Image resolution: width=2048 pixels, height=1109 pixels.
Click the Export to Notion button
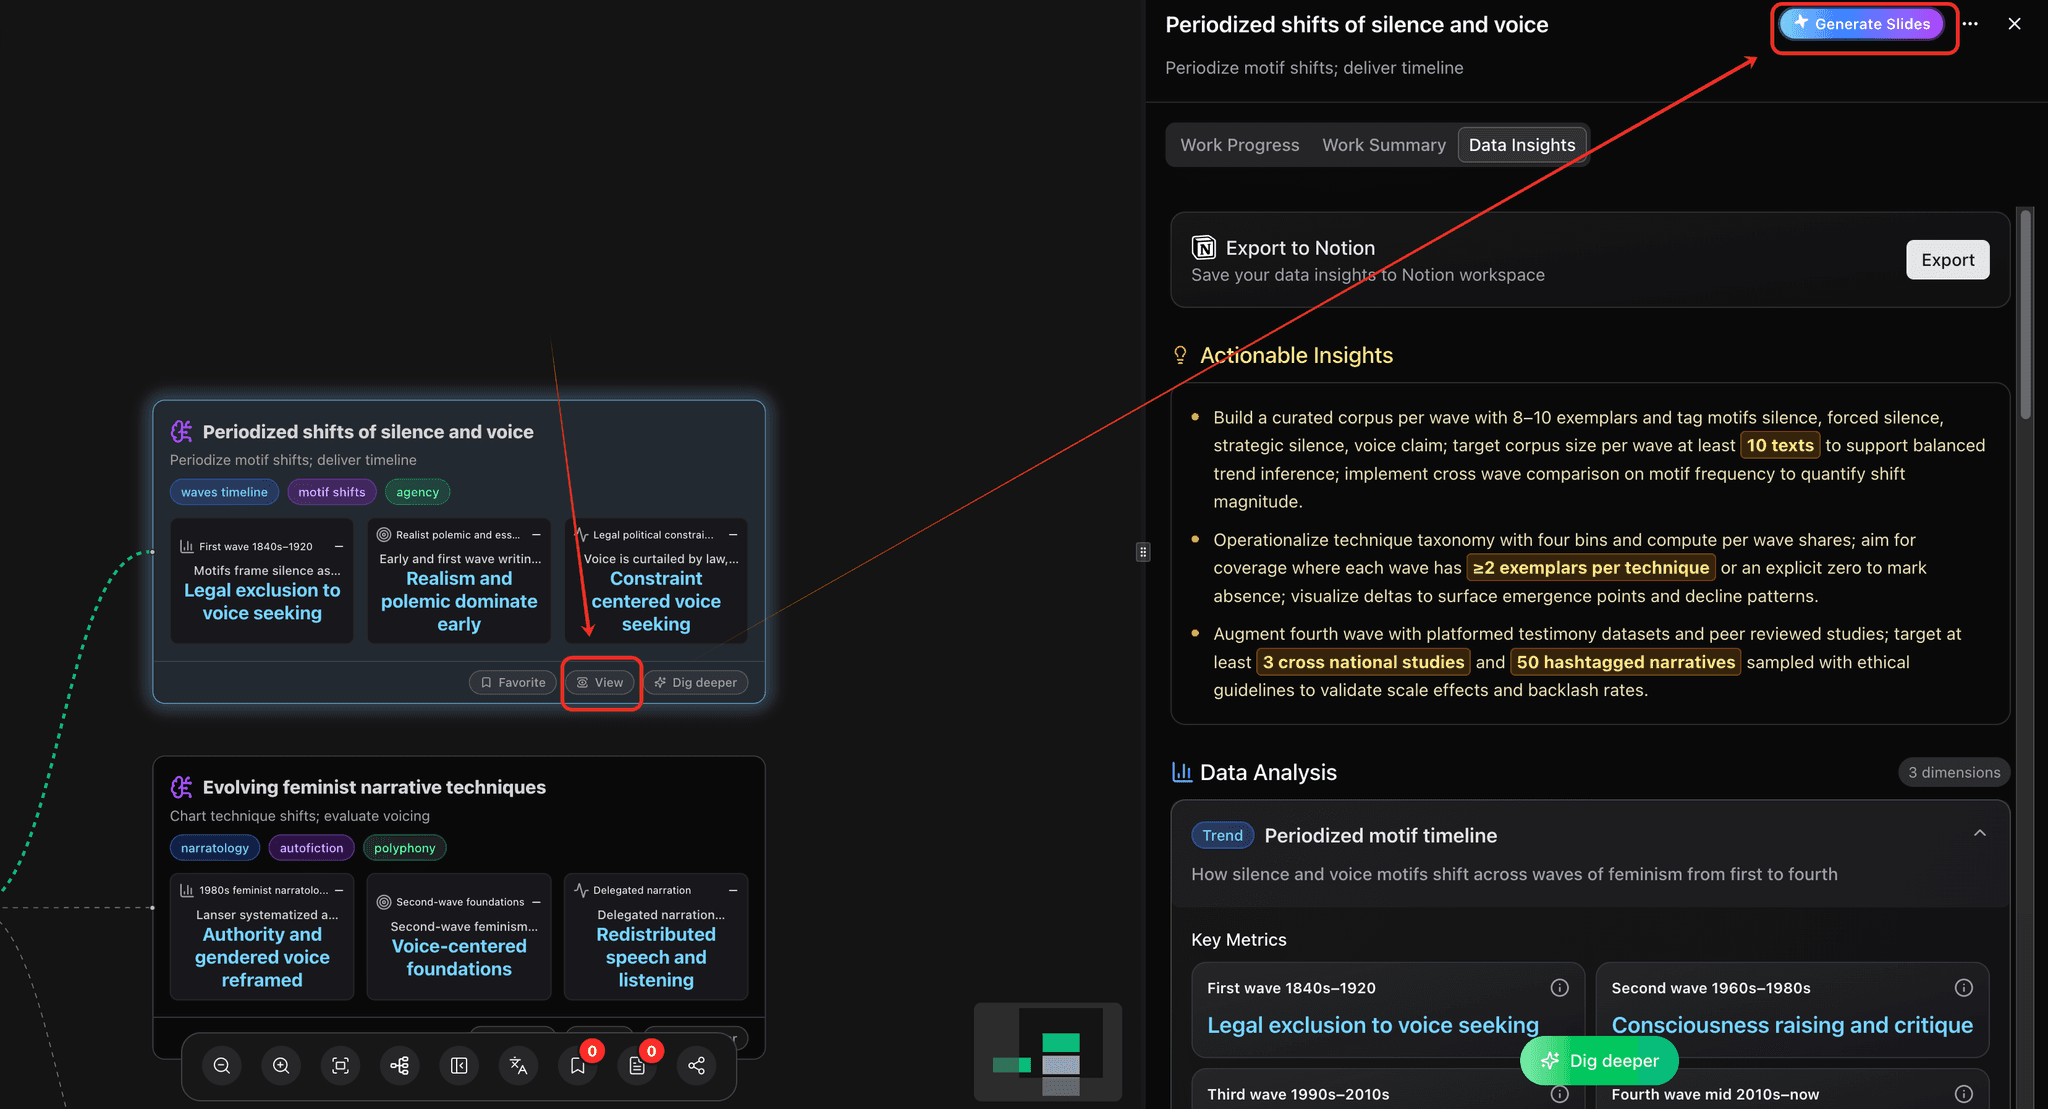[1946, 260]
